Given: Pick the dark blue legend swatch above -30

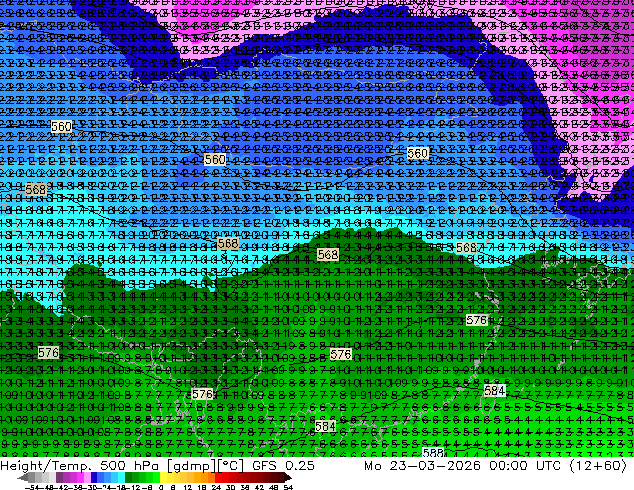Looking at the screenshot, I should (94, 477).
